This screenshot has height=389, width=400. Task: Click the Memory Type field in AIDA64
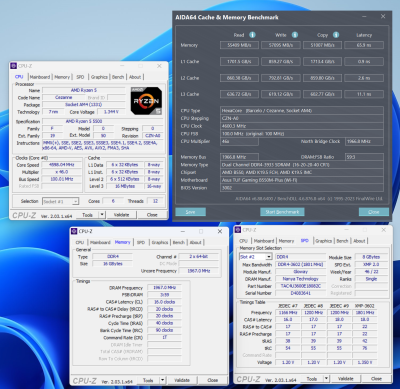(302, 165)
